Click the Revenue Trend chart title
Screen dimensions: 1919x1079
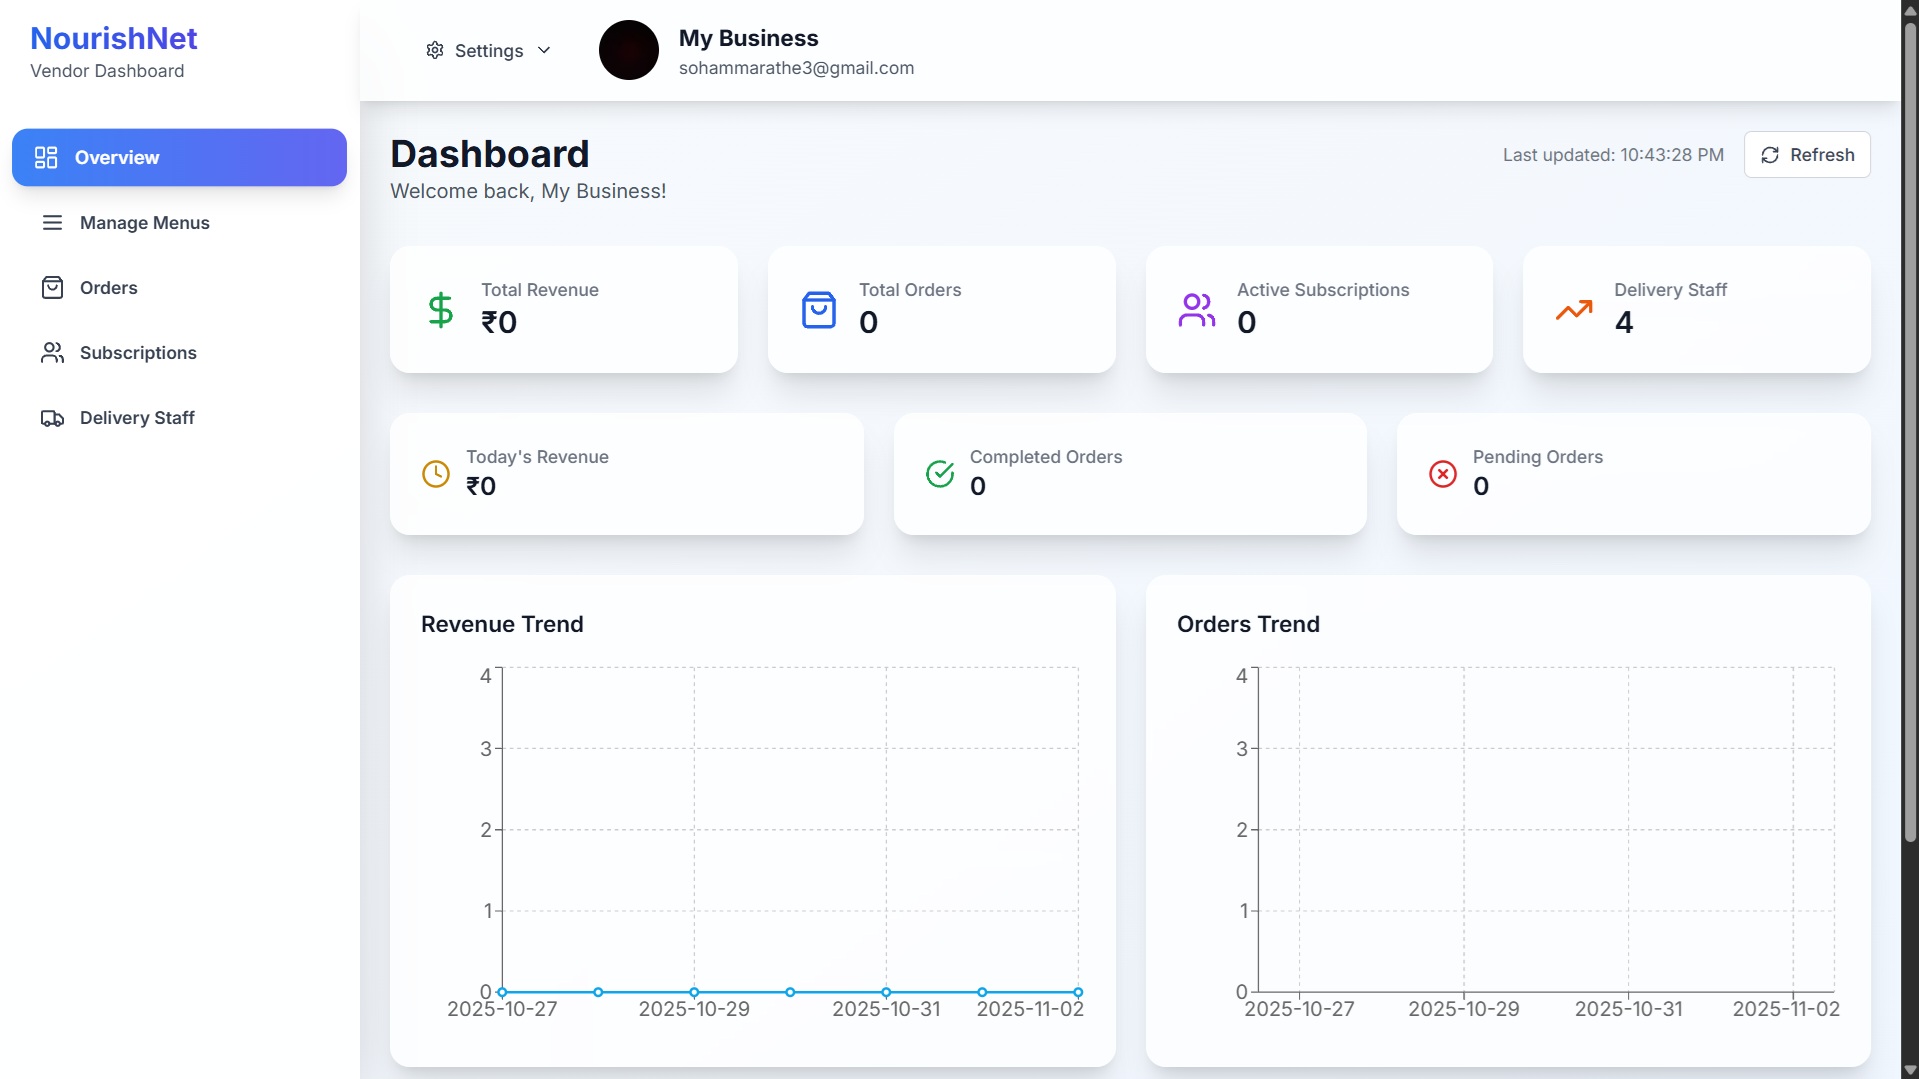[x=502, y=624]
